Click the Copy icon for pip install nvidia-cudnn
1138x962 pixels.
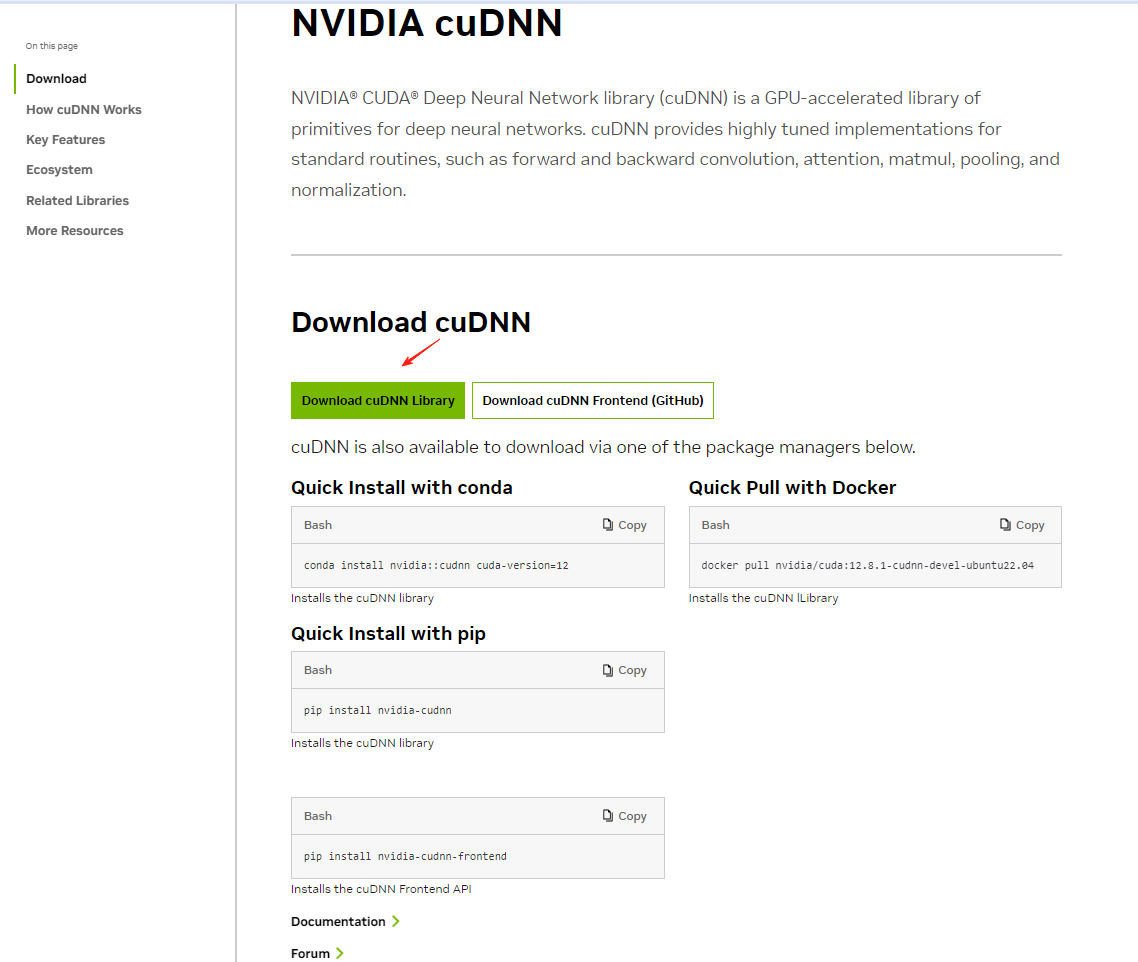tap(623, 670)
